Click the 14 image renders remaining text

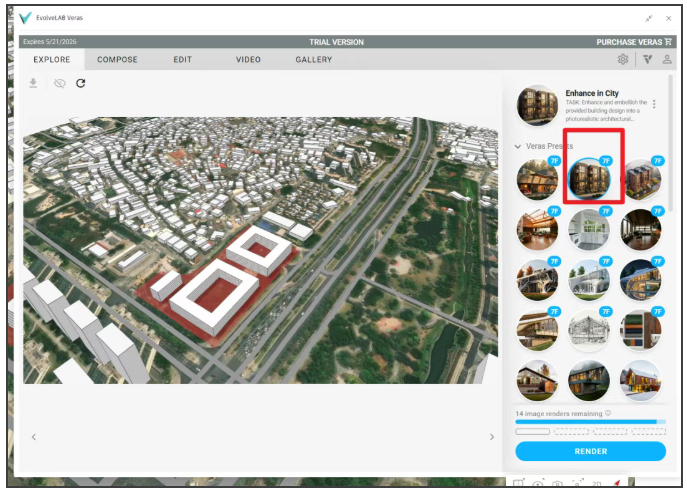point(559,413)
